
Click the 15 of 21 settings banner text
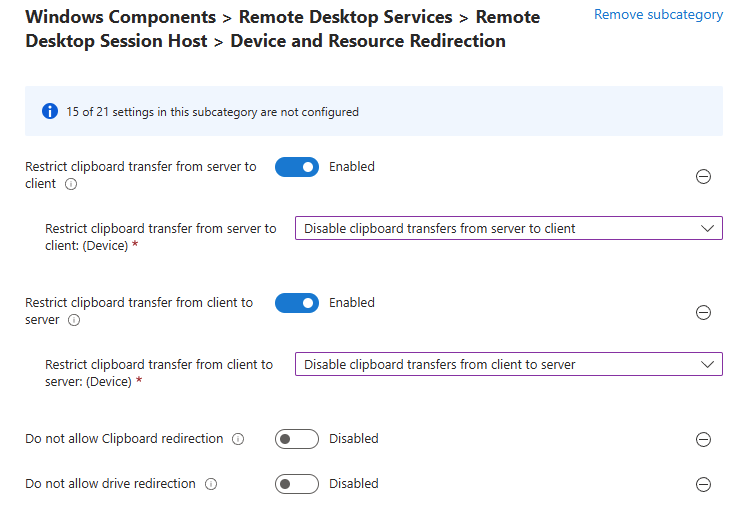(x=212, y=112)
